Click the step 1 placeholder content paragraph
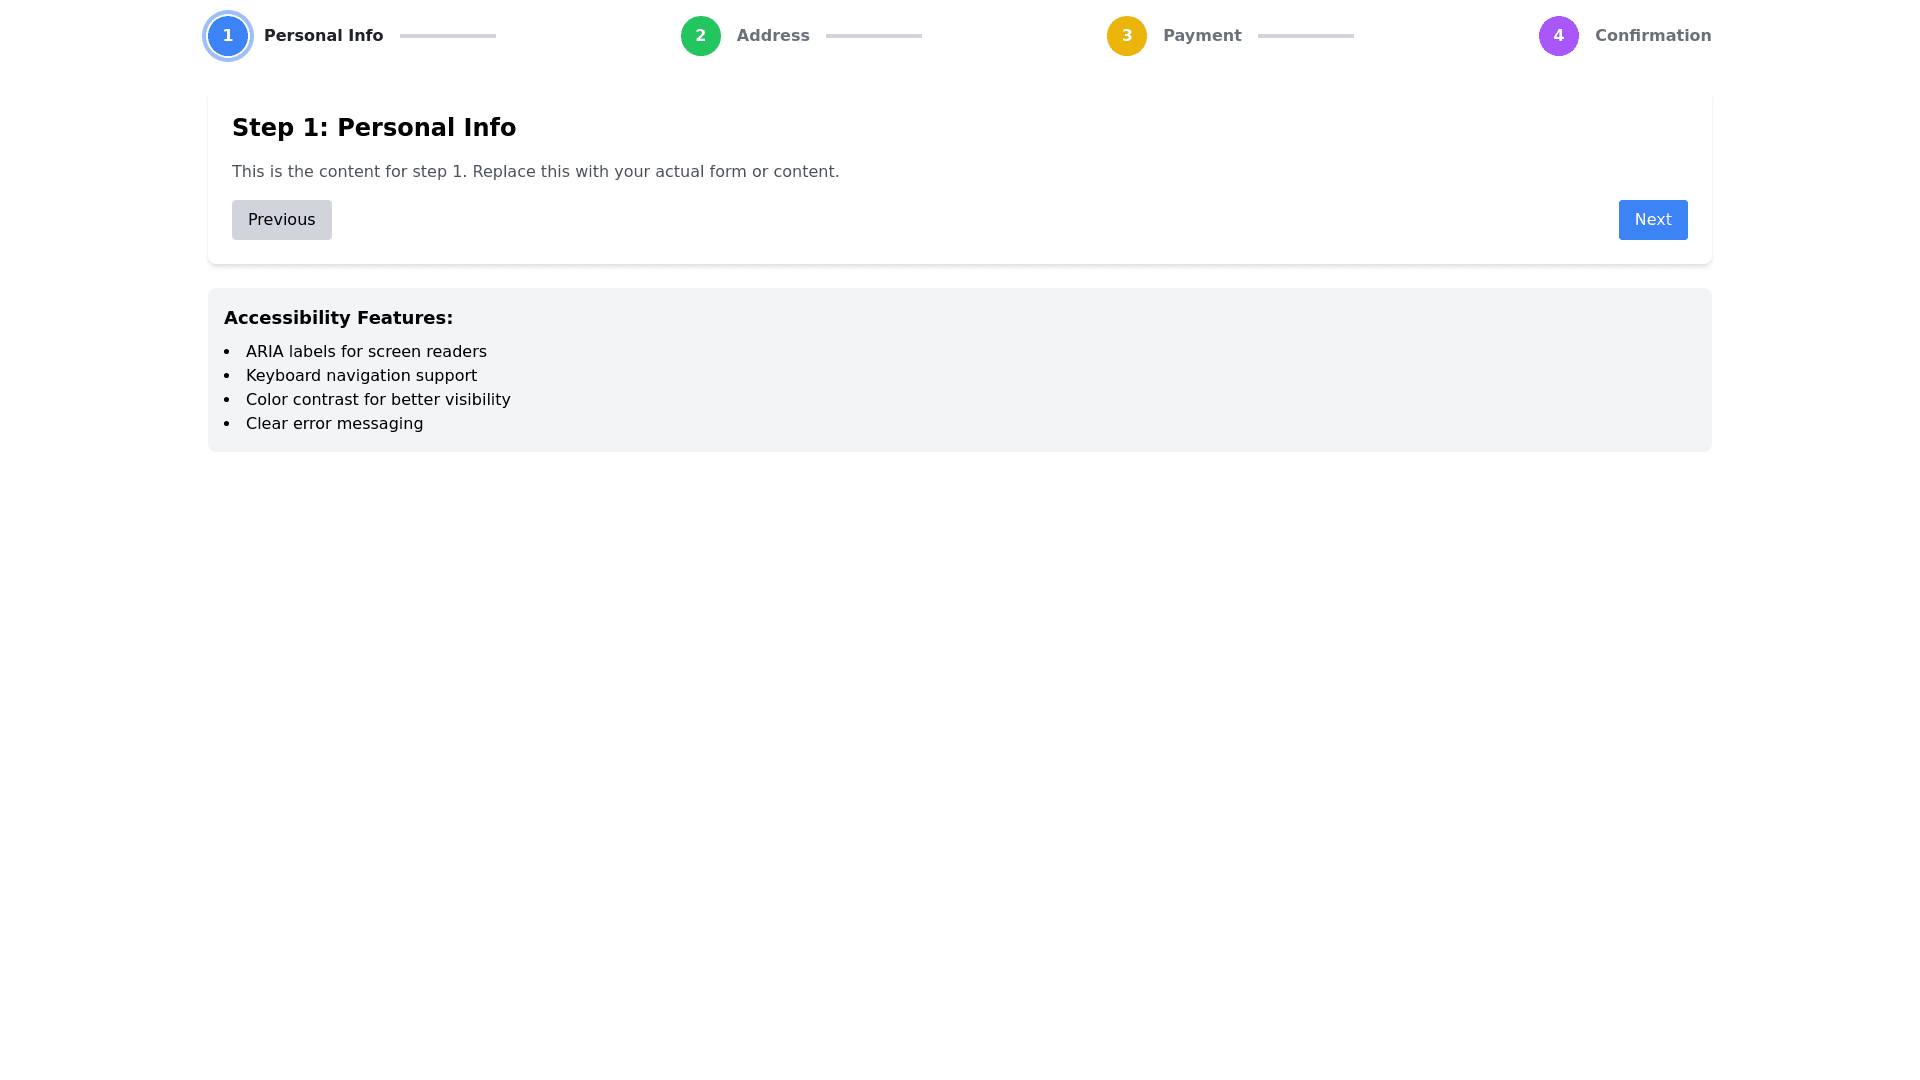The image size is (1920, 1080). point(535,172)
